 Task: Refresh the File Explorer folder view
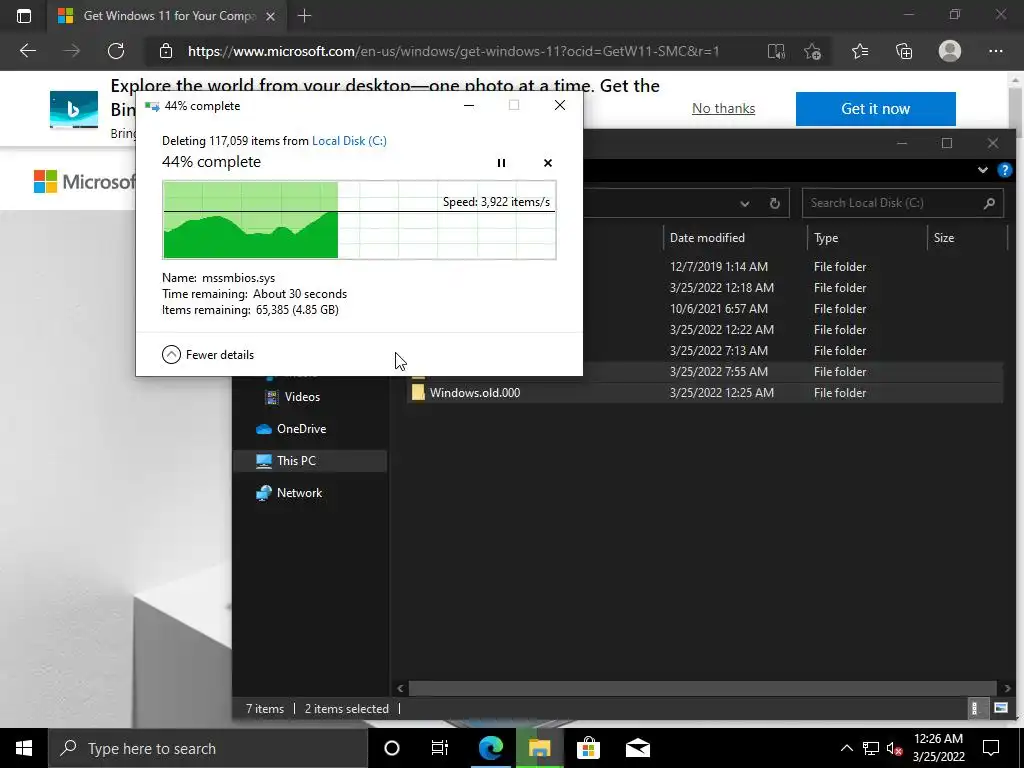pyautogui.click(x=775, y=203)
